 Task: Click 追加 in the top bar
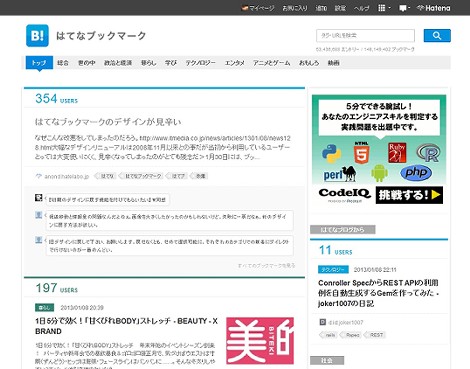[x=321, y=8]
